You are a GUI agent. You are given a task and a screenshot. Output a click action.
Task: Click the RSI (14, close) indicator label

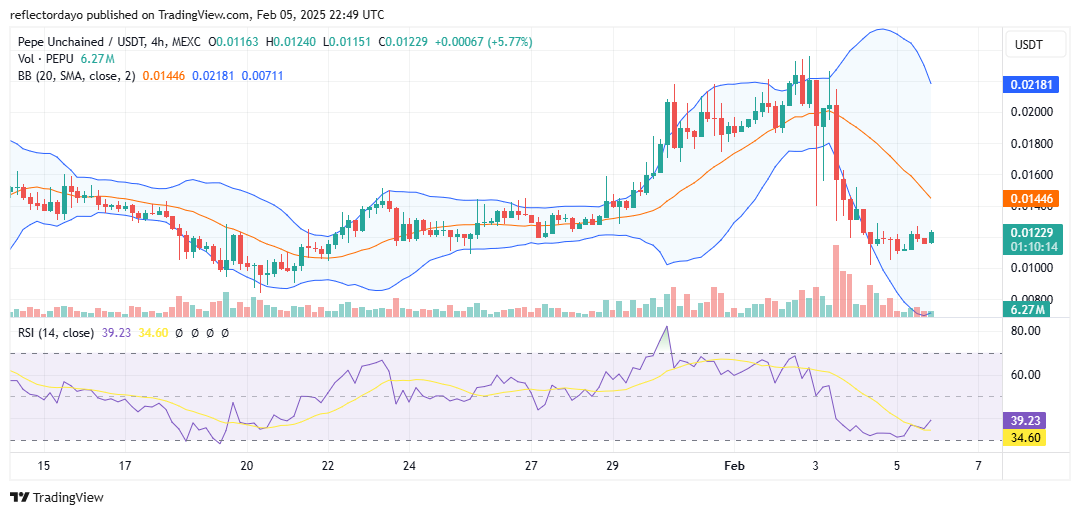55,333
